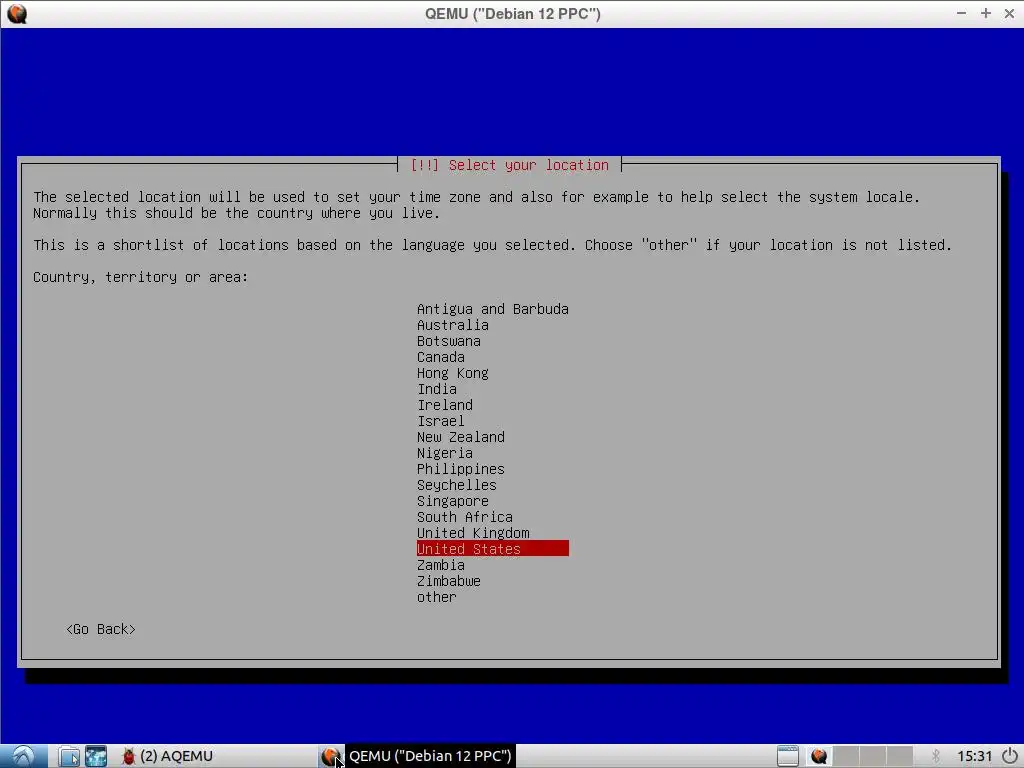Select Singapore entry
This screenshot has height=768, width=1024.
[x=453, y=501]
